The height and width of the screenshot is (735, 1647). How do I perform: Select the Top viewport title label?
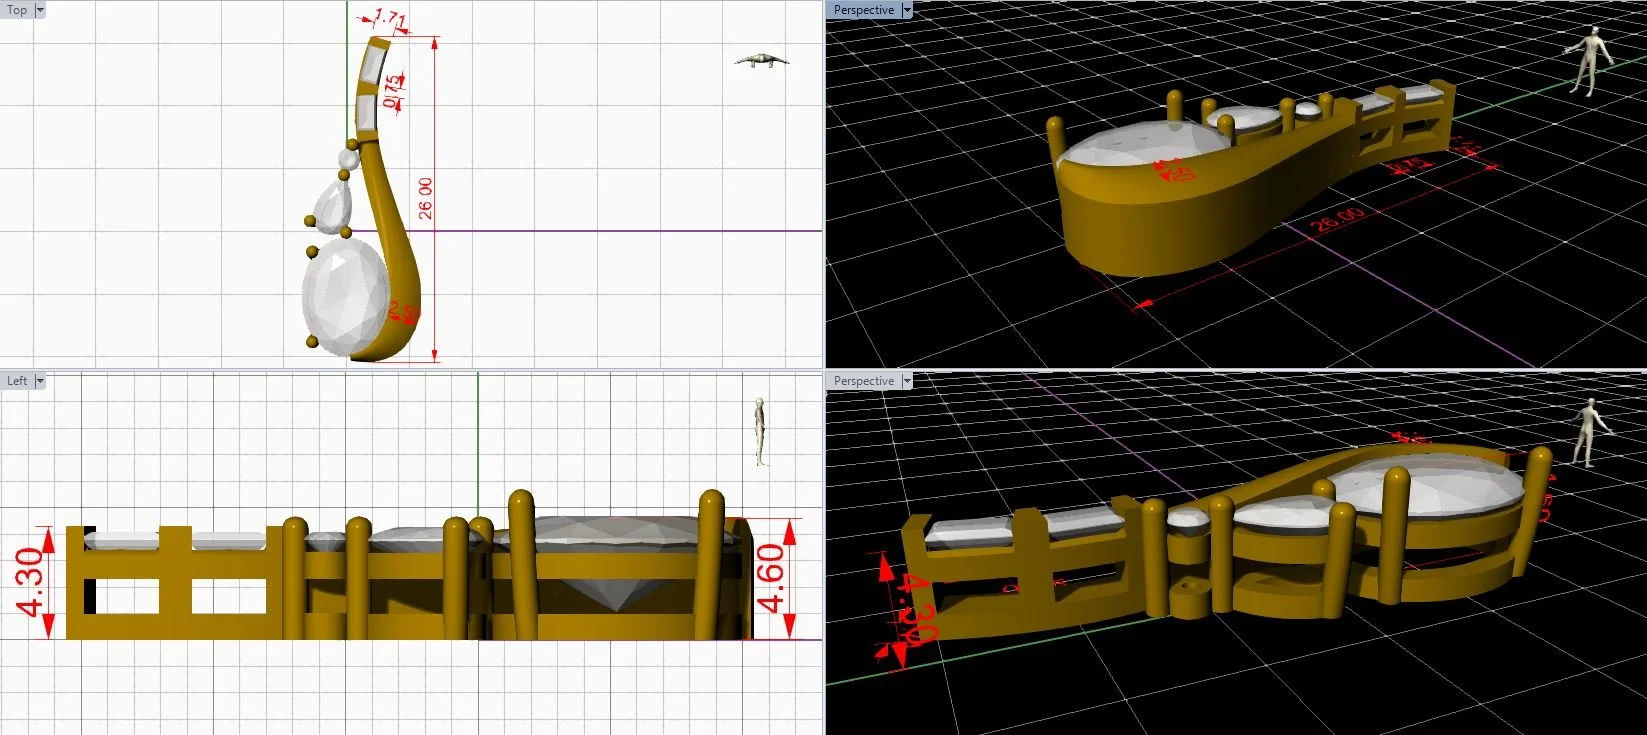click(17, 10)
